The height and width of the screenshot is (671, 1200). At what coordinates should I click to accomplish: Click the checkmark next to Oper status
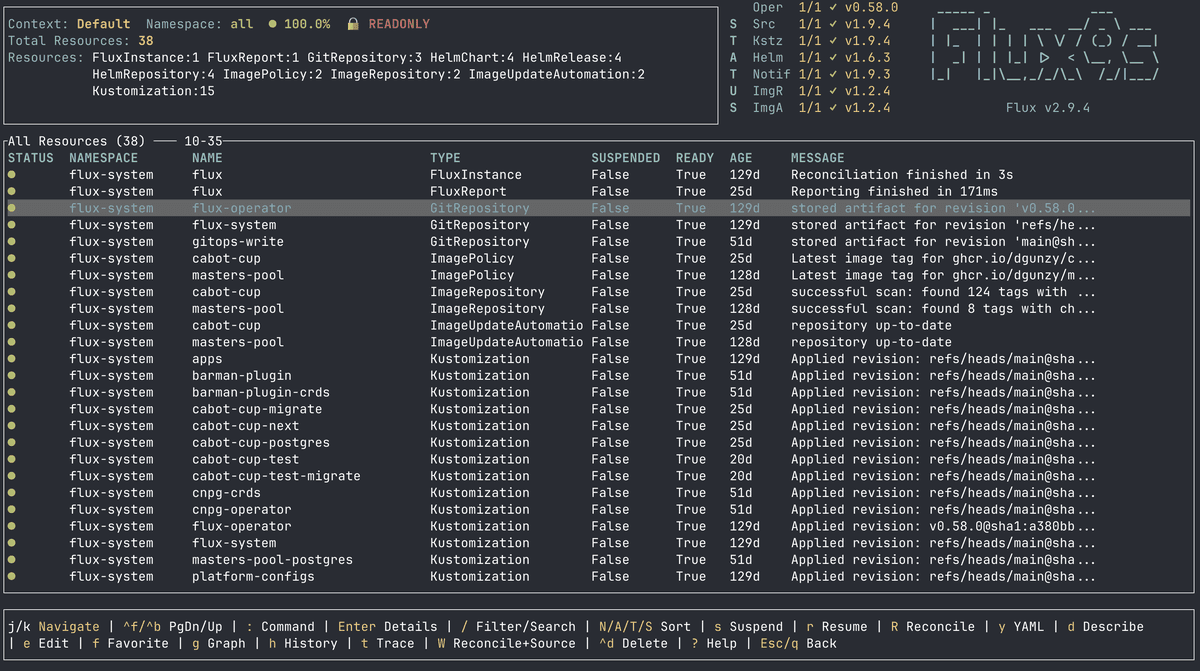tap(832, 7)
